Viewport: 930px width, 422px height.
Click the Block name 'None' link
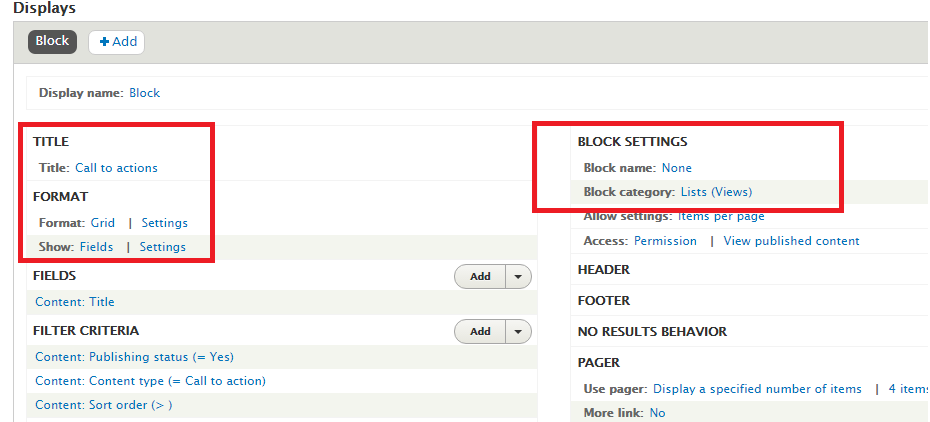tap(676, 168)
